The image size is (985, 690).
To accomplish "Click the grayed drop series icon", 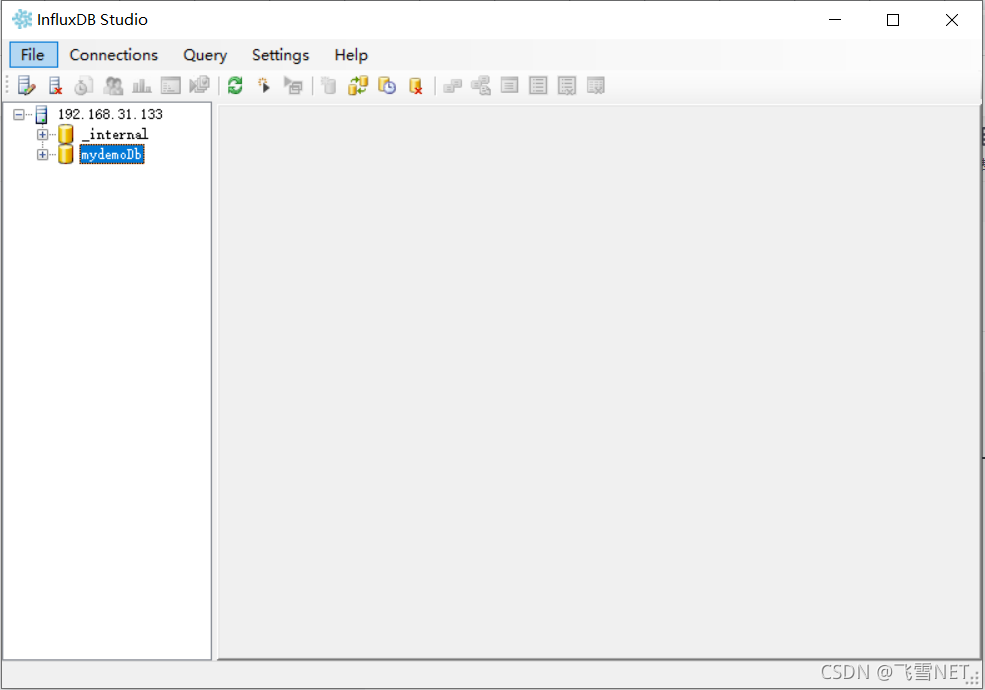I will 567,85.
